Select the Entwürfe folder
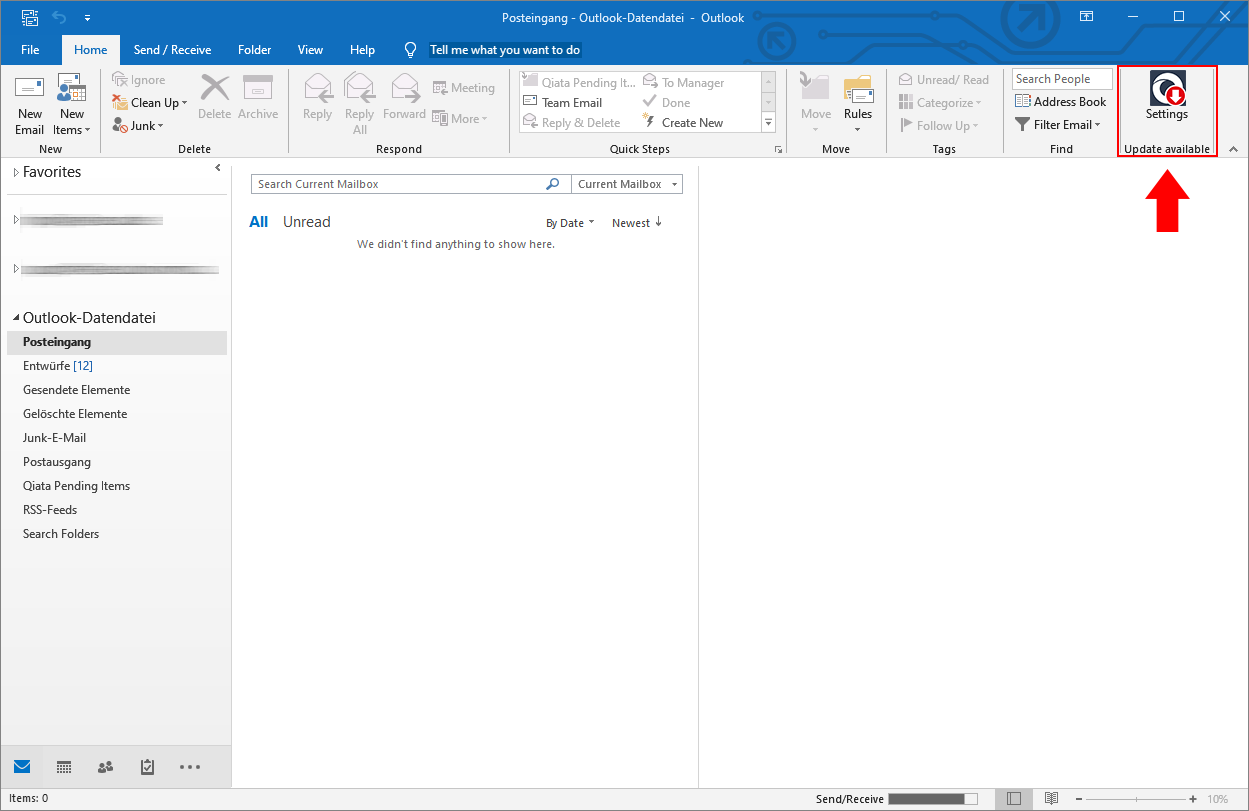The width and height of the screenshot is (1249, 811). point(47,366)
